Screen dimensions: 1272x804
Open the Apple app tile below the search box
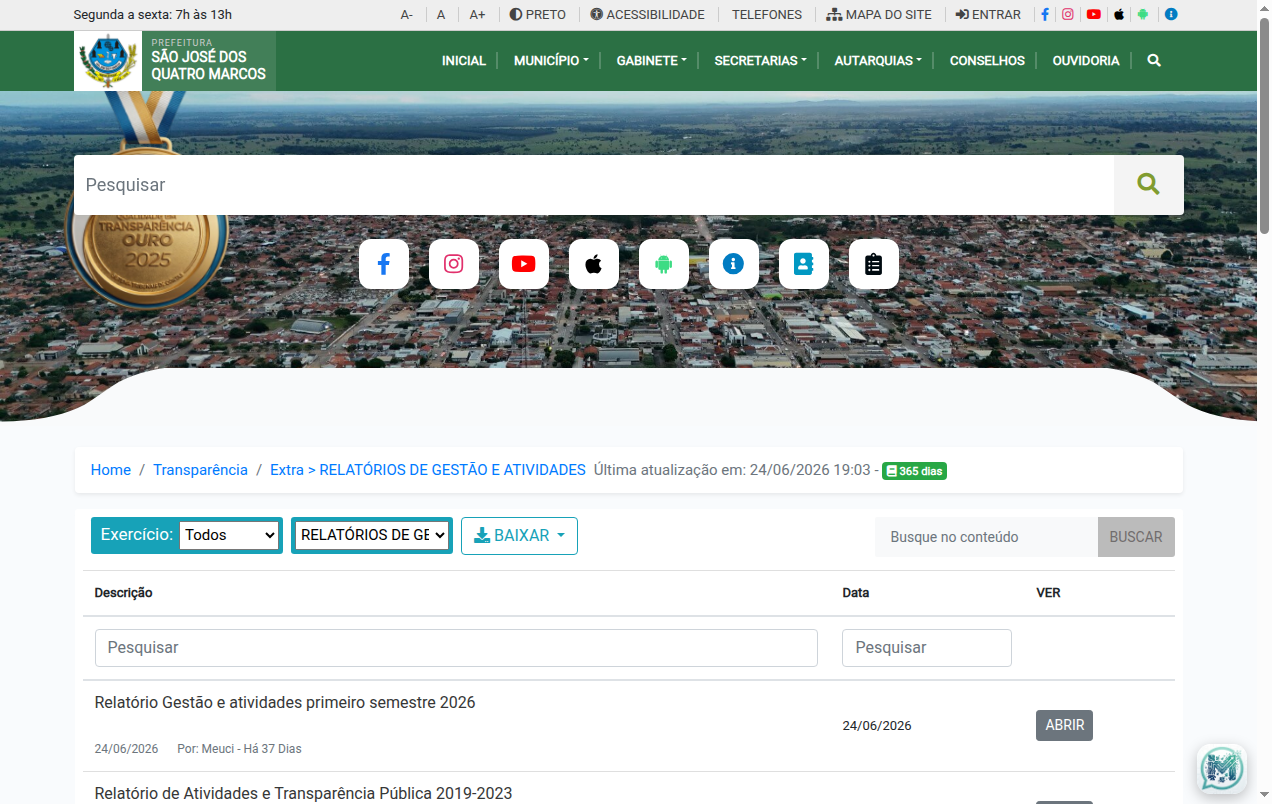(x=594, y=264)
